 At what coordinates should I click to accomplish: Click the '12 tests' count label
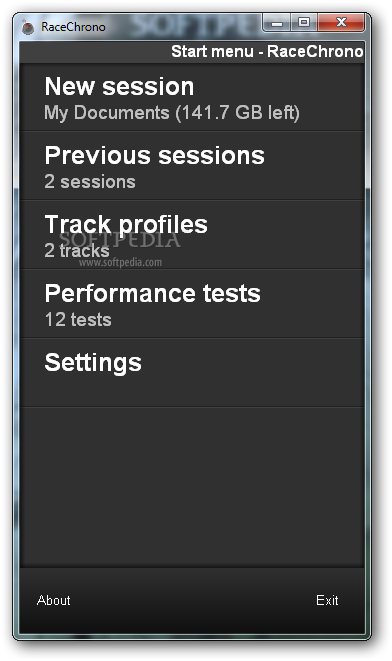[x=78, y=320]
